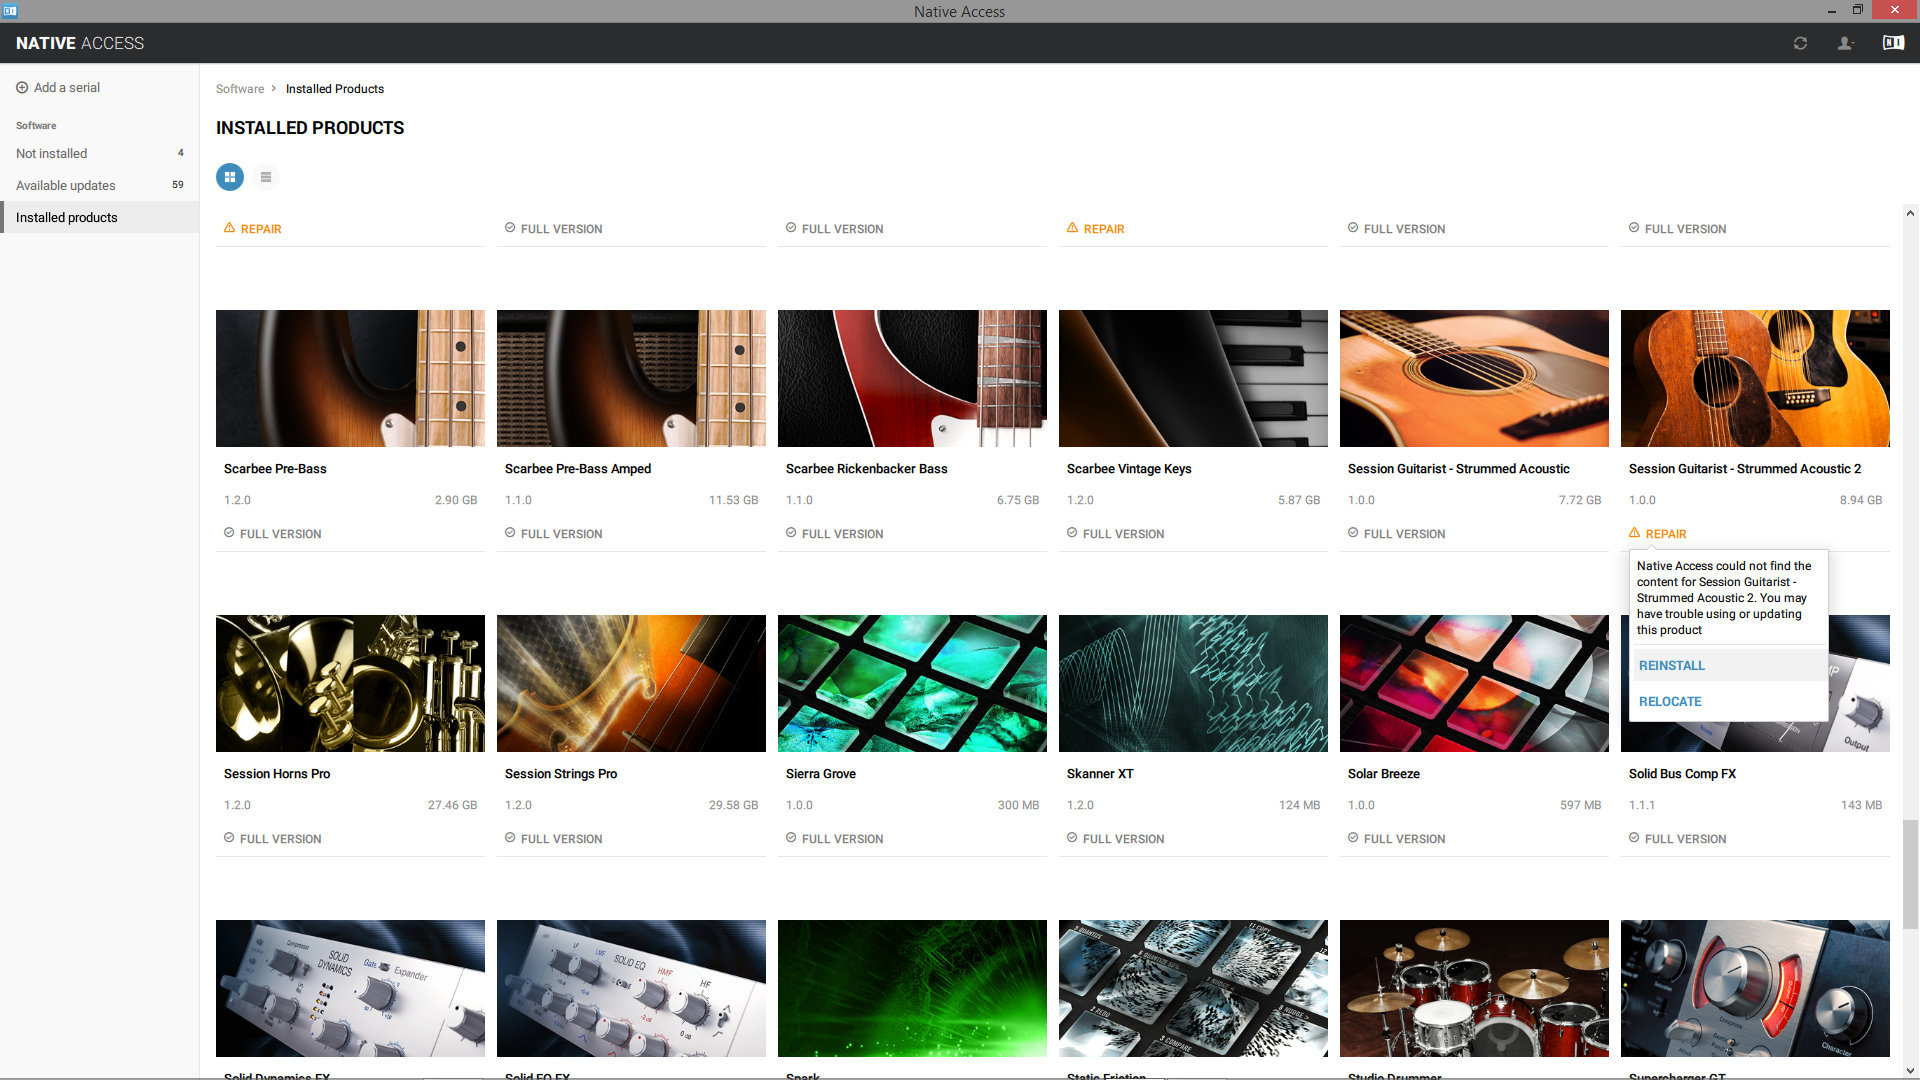The height and width of the screenshot is (1080, 1920).
Task: Click the refresh icon in the top bar
Action: [x=1800, y=43]
